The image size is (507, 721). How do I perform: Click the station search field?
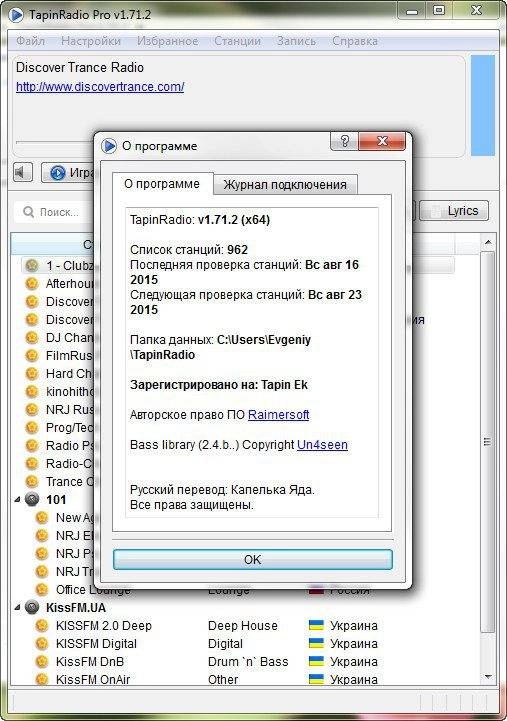(54, 212)
